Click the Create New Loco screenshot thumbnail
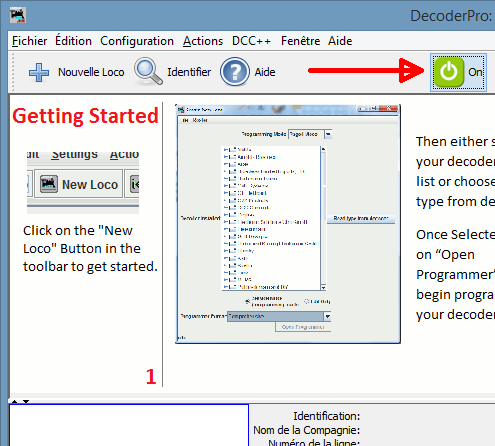 click(288, 224)
